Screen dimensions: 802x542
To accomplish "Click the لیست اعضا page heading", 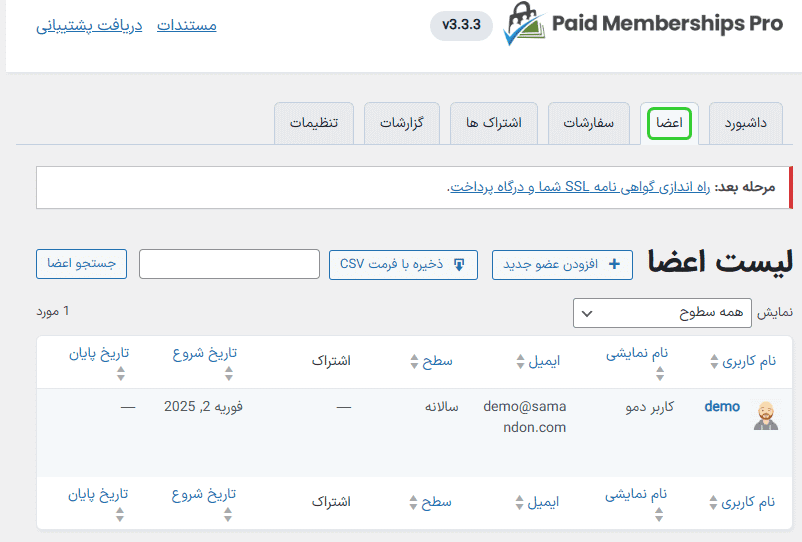I will (720, 262).
